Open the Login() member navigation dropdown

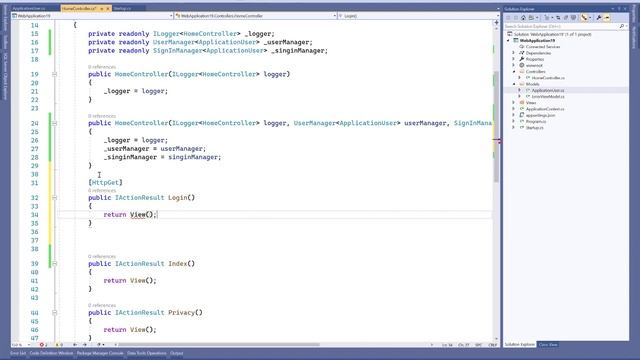pyautogui.click(x=418, y=16)
